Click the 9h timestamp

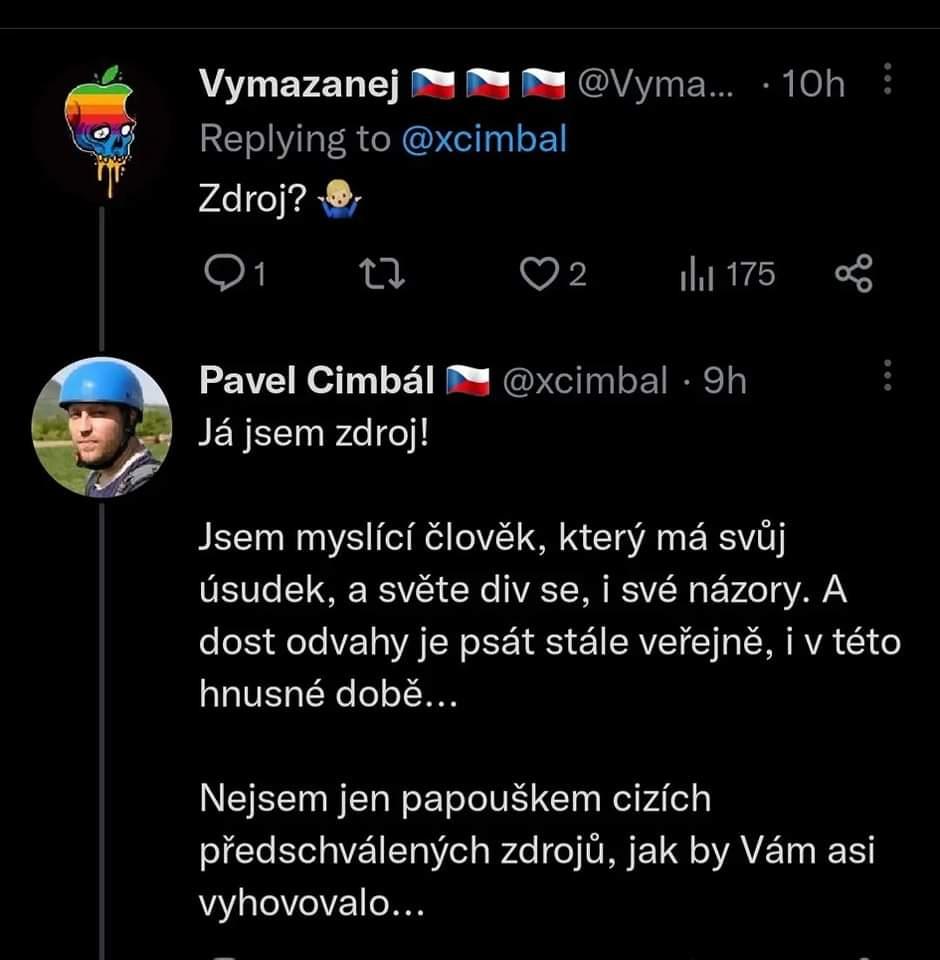(x=725, y=381)
